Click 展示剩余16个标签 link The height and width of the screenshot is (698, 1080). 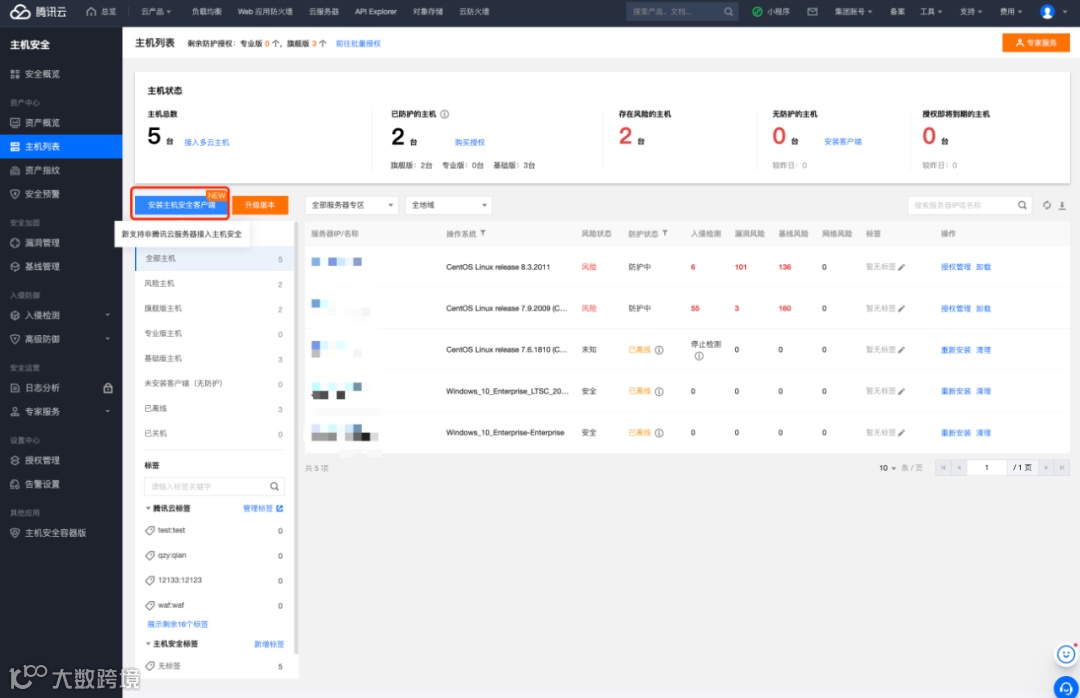point(177,624)
